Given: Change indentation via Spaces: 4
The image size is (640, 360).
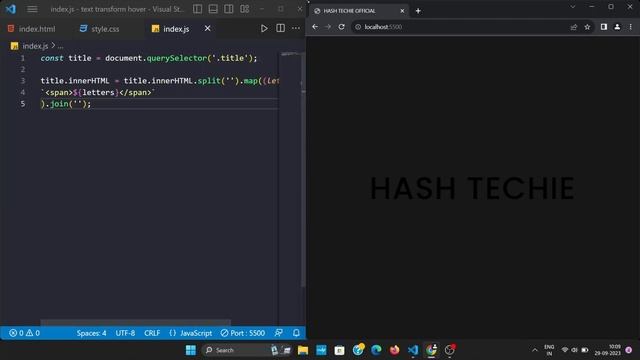Looking at the screenshot, I should (91, 333).
